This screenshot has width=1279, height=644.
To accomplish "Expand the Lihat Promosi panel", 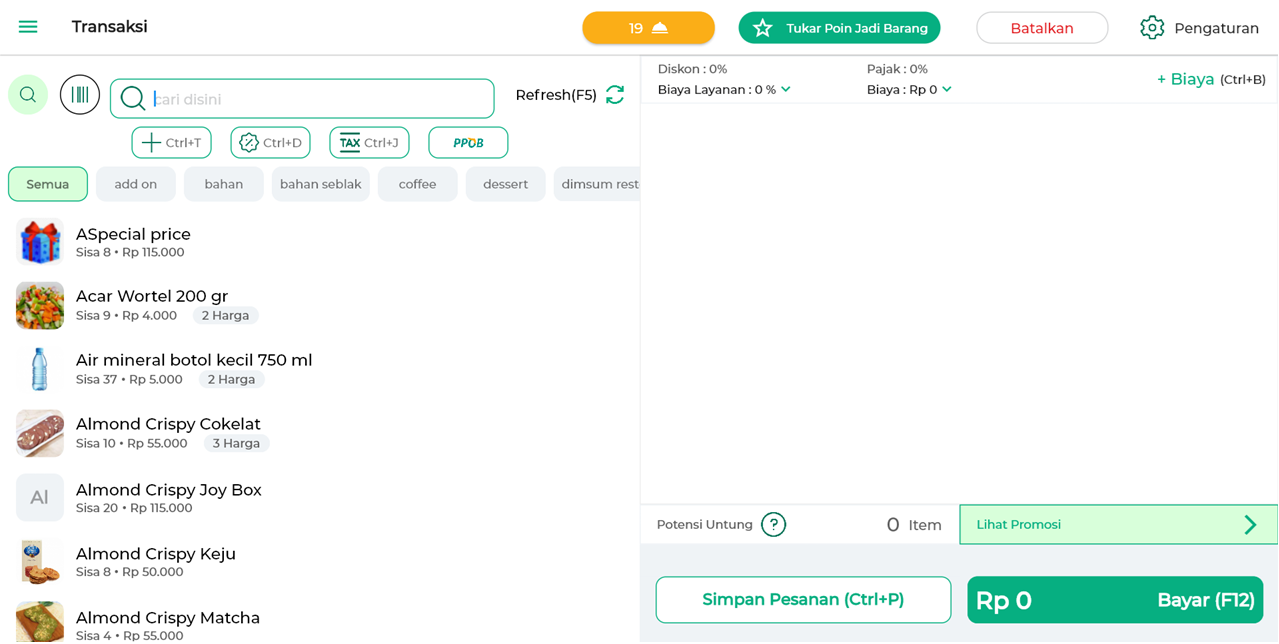I will coord(1118,525).
